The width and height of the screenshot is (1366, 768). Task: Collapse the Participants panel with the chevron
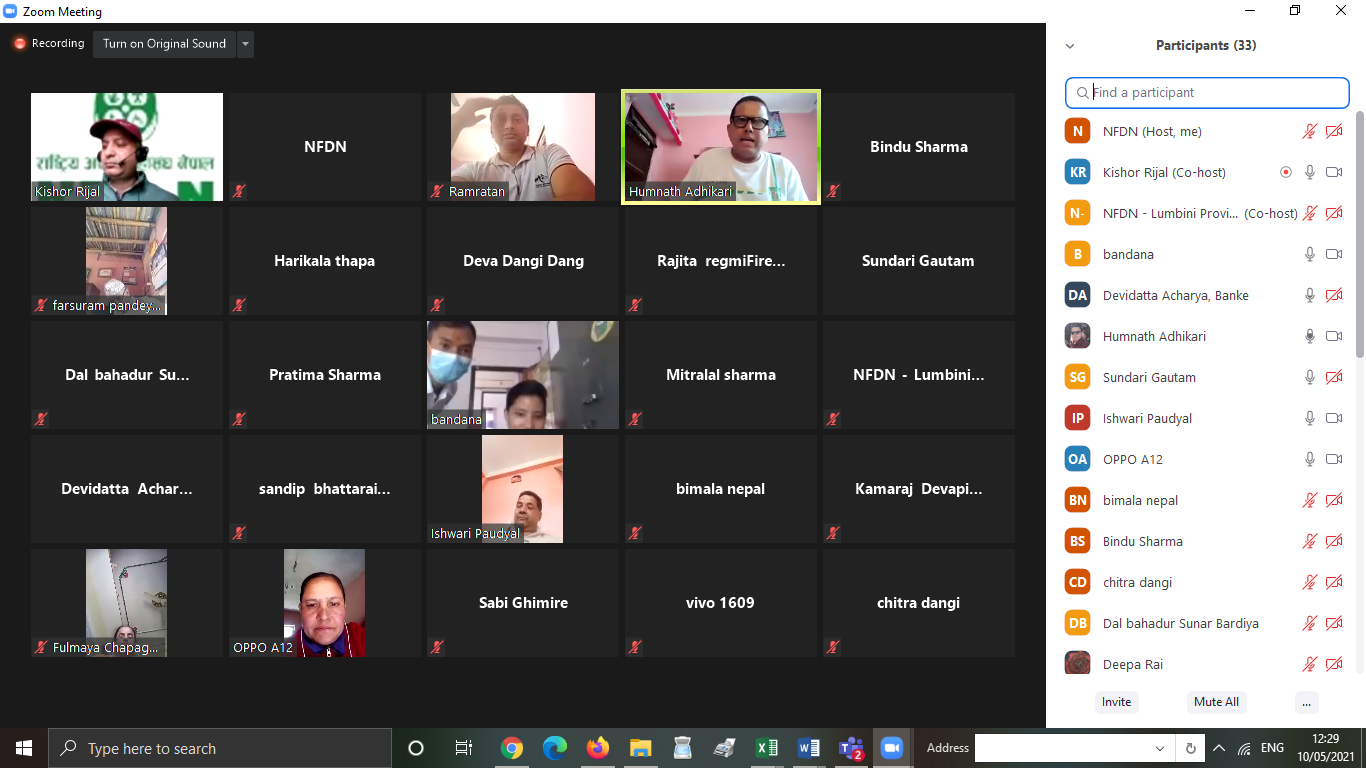(1070, 46)
